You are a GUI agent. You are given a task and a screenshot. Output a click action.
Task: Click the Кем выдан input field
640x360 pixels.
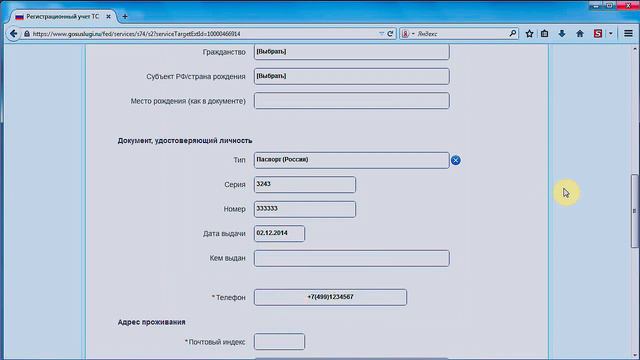[351, 258]
